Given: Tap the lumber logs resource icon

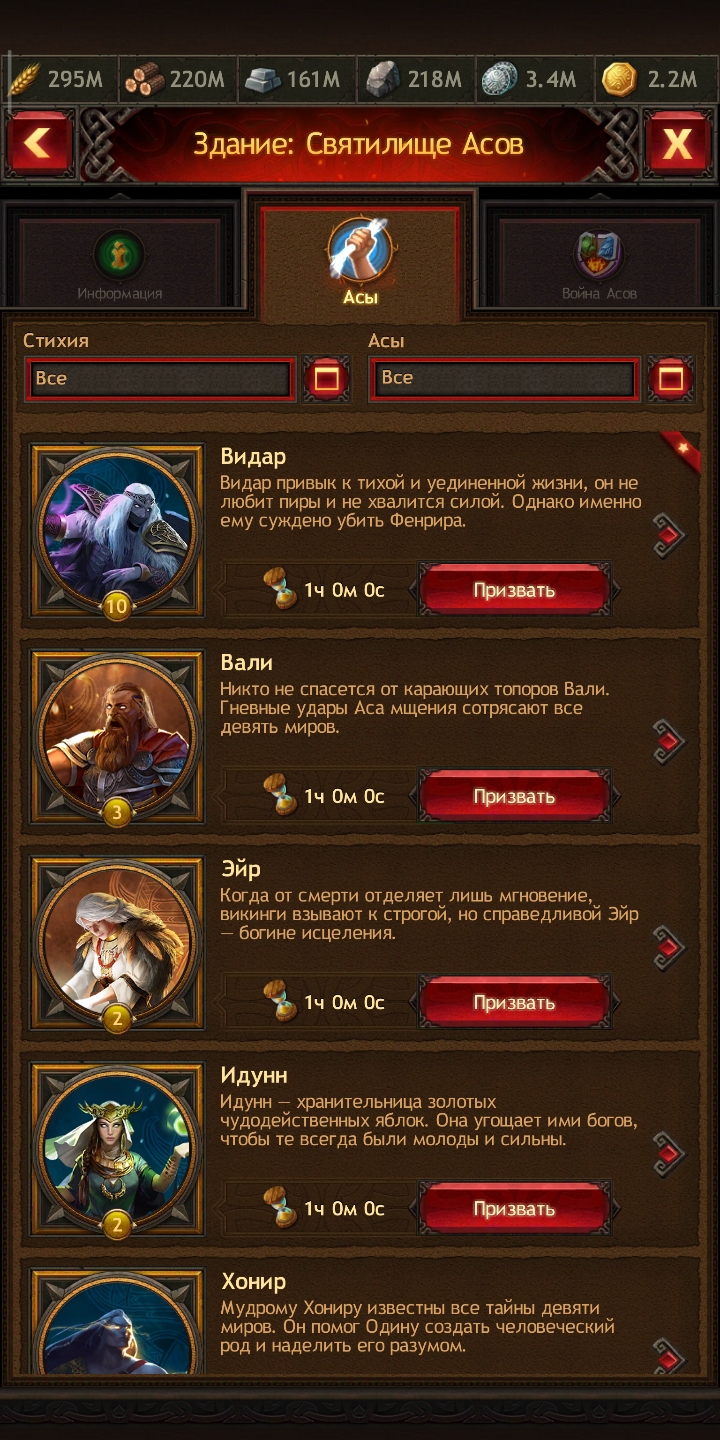Looking at the screenshot, I should 144,79.
